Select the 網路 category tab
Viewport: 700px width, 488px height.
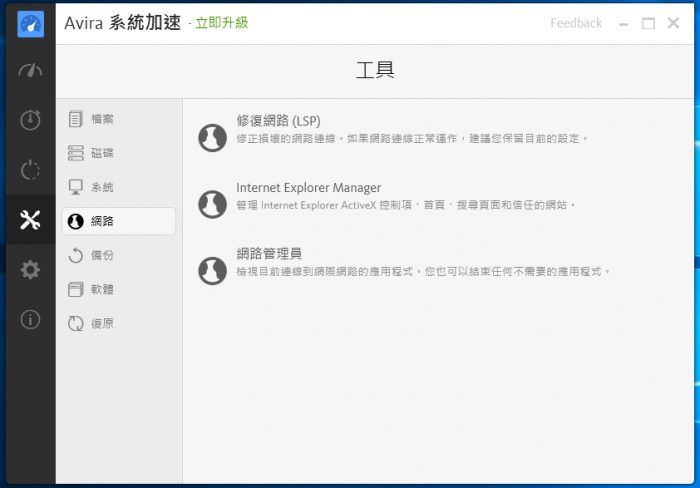(119, 221)
